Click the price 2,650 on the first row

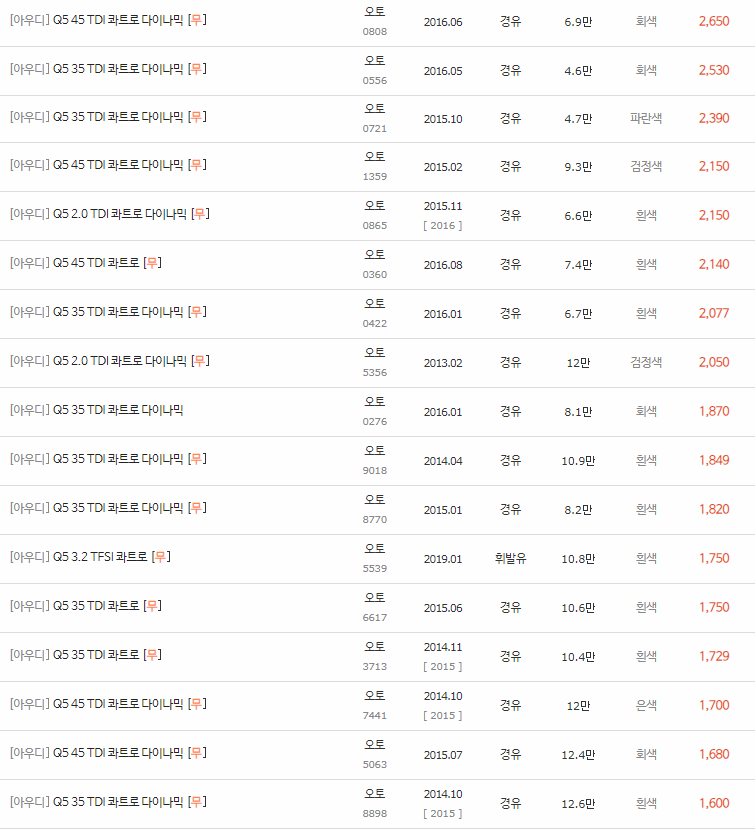point(714,20)
